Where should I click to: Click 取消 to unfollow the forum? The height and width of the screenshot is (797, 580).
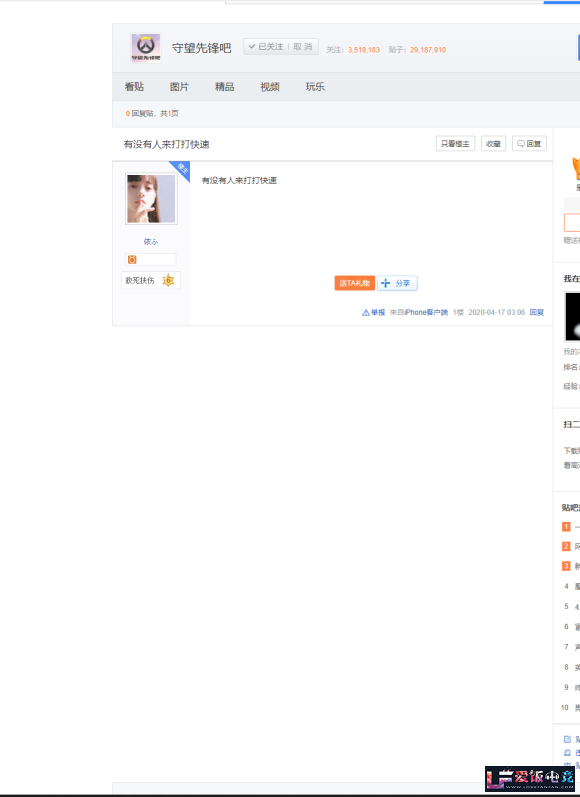pyautogui.click(x=303, y=46)
